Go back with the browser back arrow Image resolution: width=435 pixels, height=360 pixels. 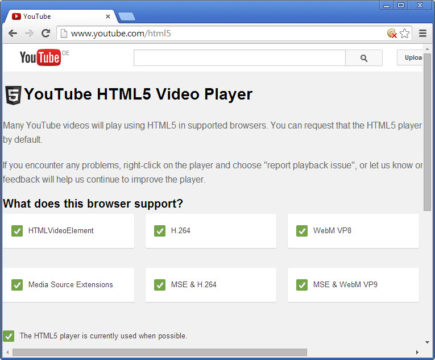point(13,33)
